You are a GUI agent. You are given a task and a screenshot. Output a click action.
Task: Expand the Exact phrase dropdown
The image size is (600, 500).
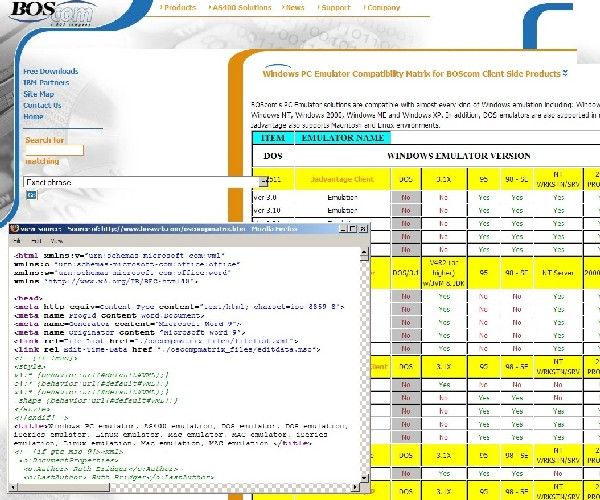tap(263, 182)
